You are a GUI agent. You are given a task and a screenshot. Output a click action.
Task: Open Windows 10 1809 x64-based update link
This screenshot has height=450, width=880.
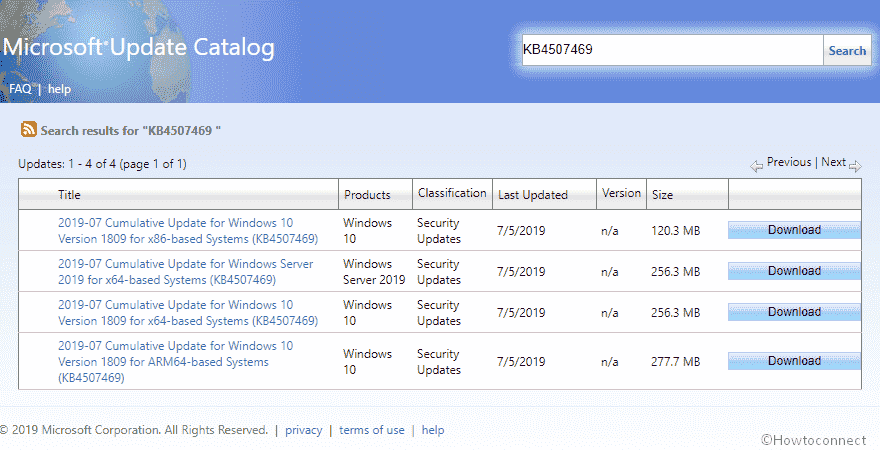(188, 313)
